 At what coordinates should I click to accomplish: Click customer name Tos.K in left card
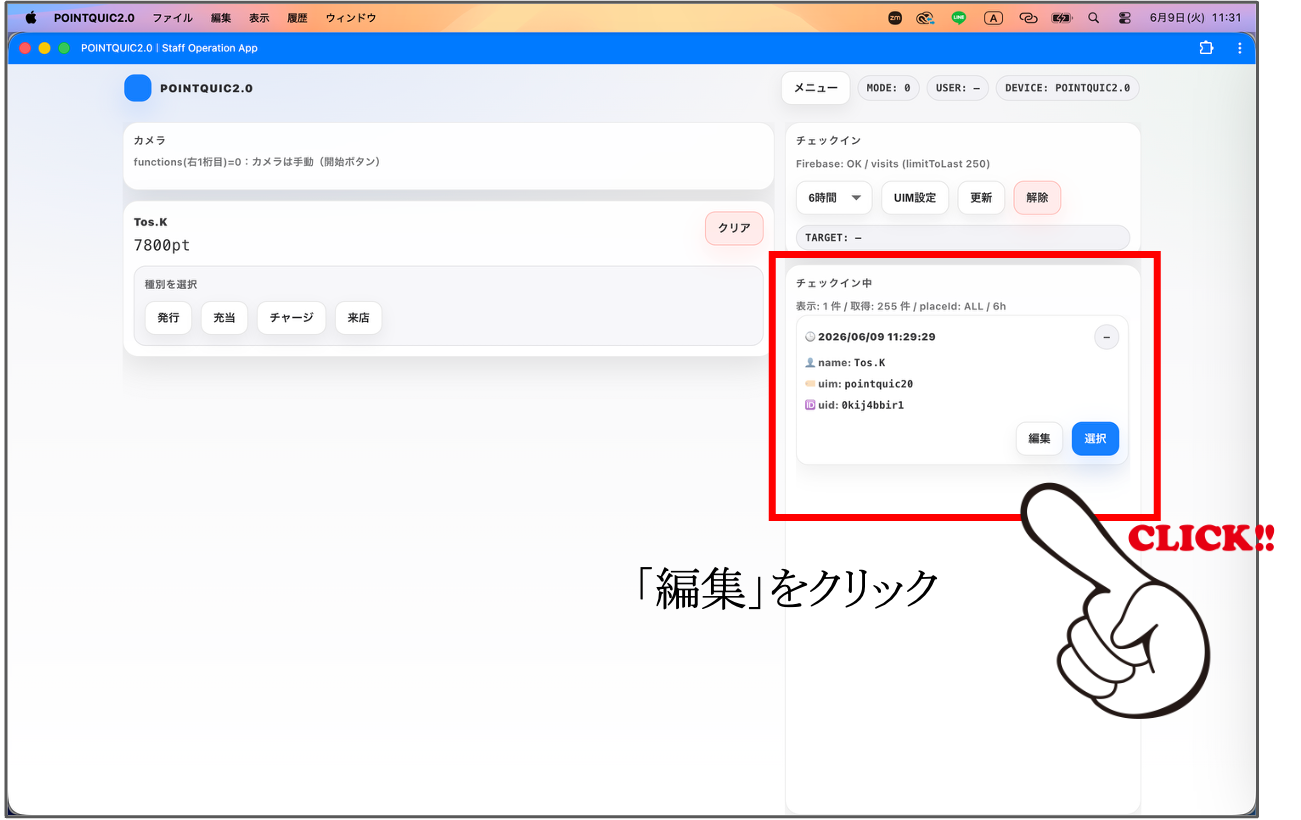click(x=151, y=222)
